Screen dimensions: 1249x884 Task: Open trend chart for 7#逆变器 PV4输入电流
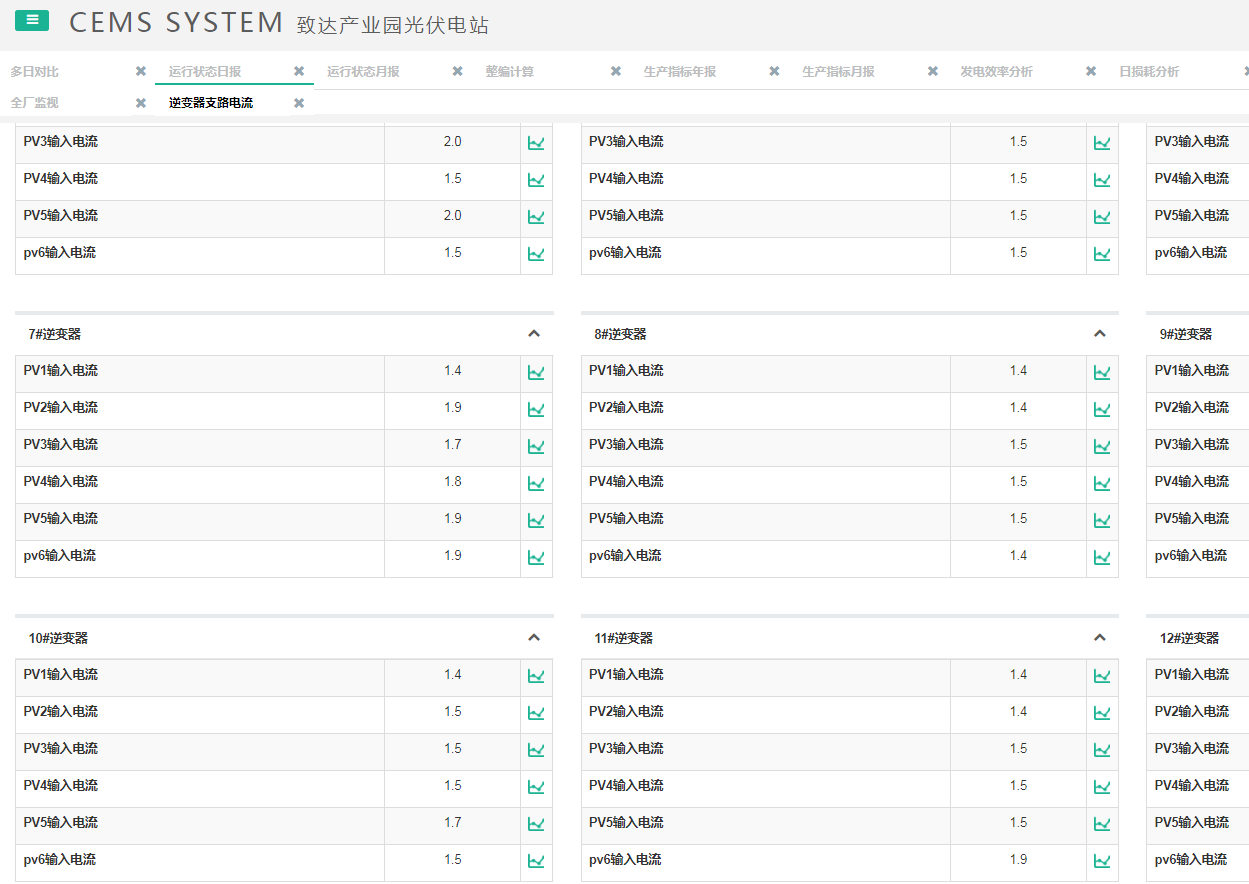(x=536, y=484)
